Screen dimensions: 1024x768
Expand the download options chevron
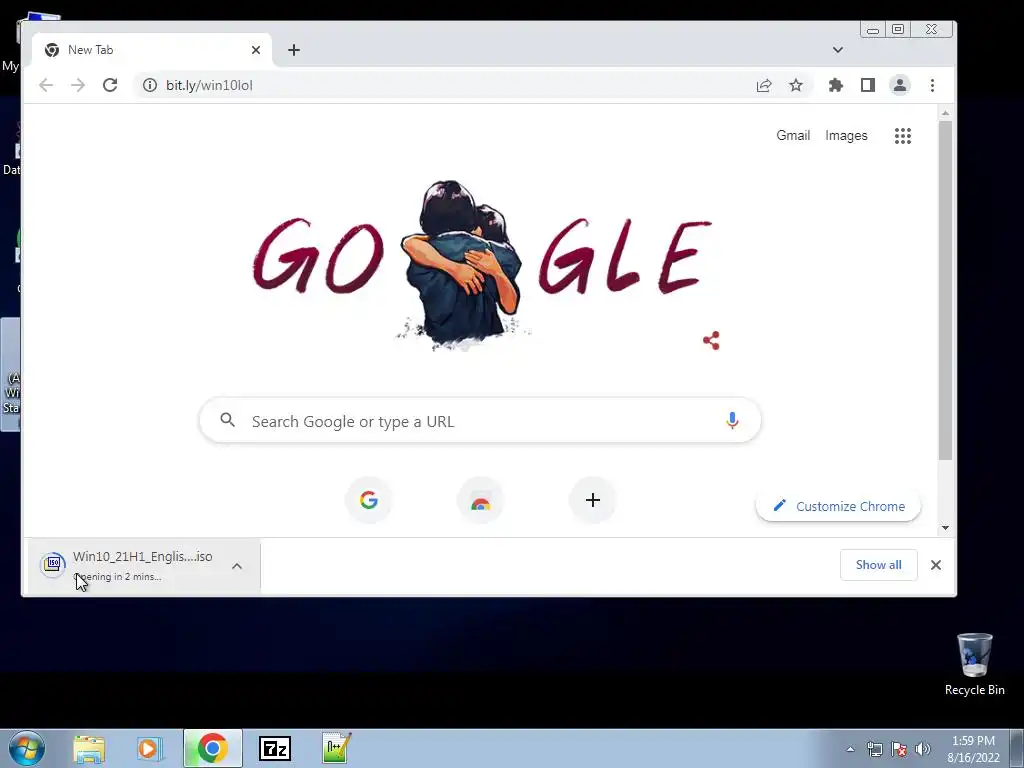click(237, 566)
